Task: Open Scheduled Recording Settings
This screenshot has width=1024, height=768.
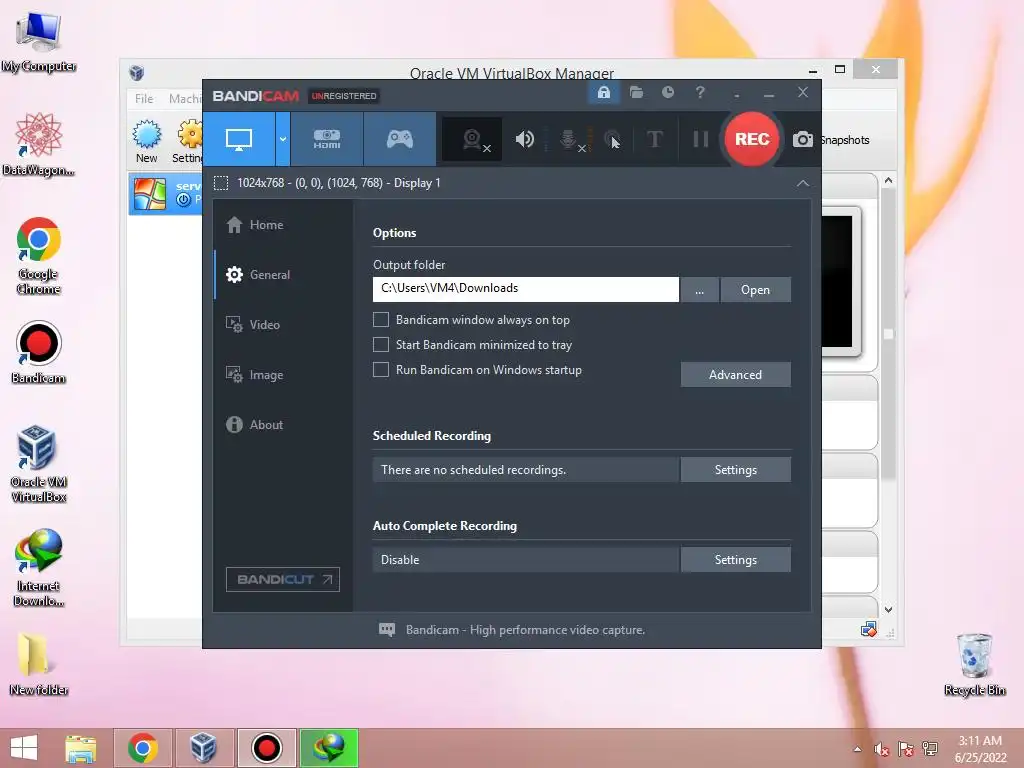Action: [x=736, y=470]
